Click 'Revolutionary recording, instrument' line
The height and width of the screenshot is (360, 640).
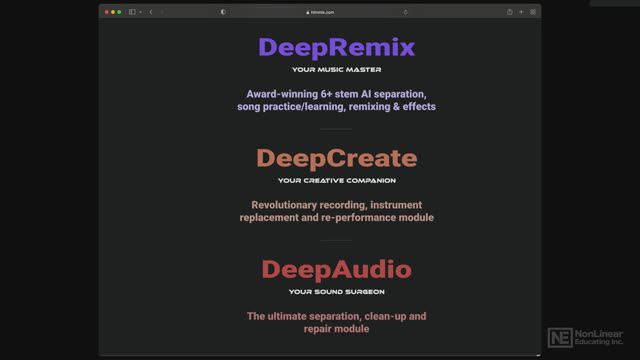click(337, 205)
